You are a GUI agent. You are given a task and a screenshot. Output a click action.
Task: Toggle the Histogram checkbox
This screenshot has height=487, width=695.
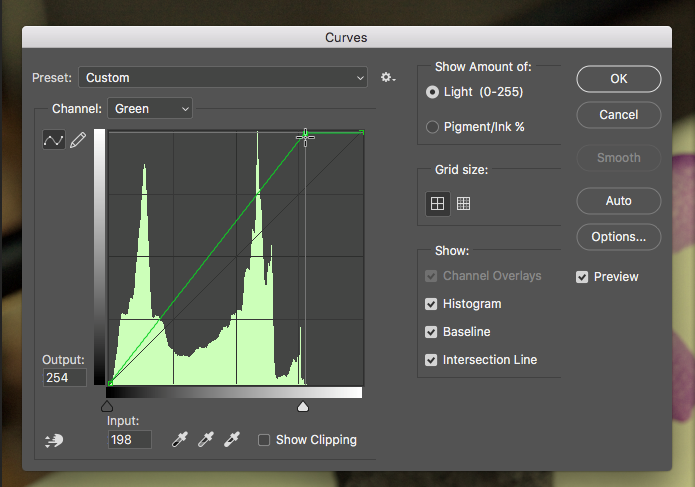click(432, 304)
